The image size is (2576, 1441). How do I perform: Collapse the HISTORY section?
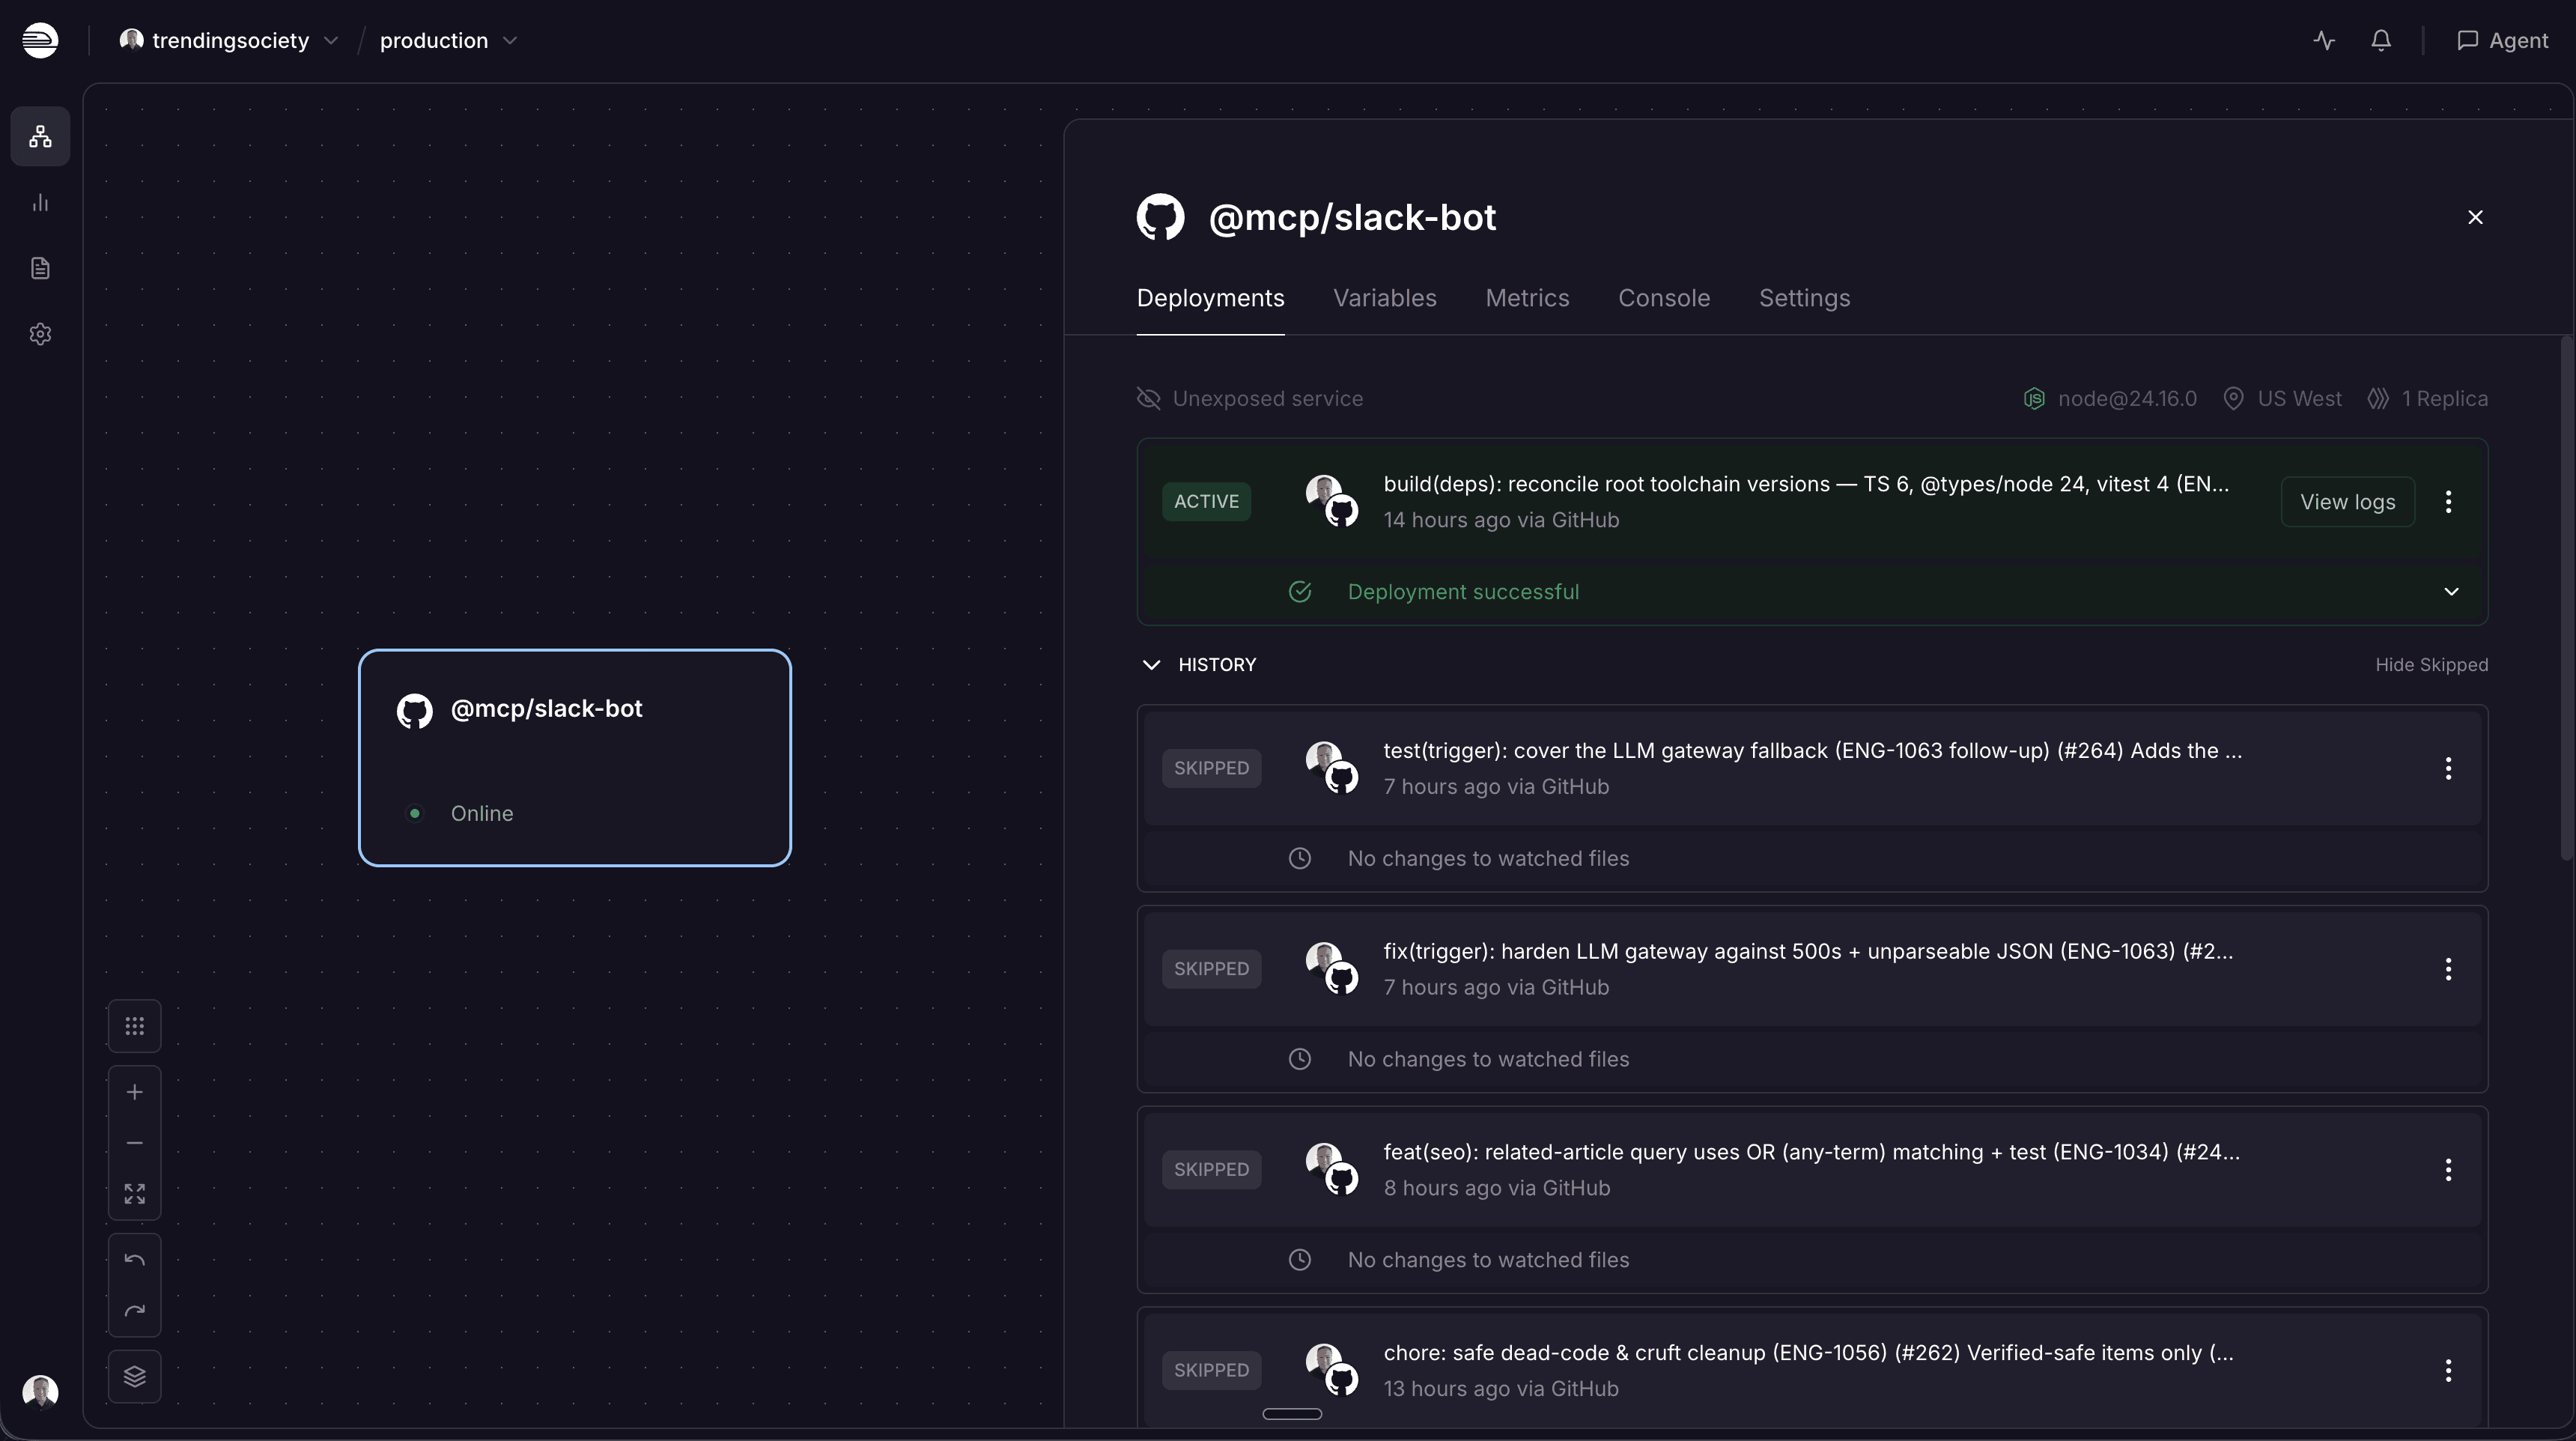[x=1151, y=665]
